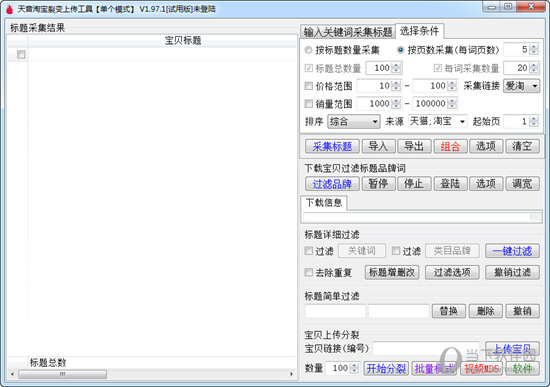Click 导入 button
The image size is (550, 387).
coord(378,146)
